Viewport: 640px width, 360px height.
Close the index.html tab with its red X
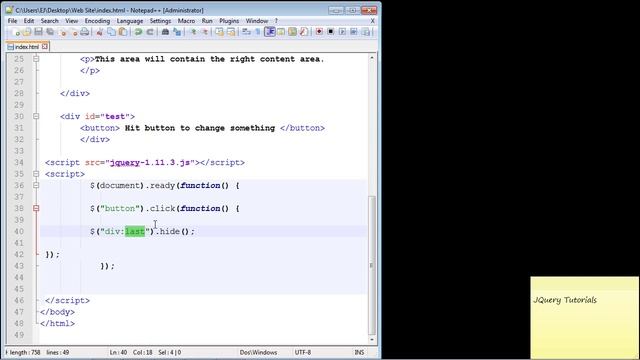tap(45, 47)
